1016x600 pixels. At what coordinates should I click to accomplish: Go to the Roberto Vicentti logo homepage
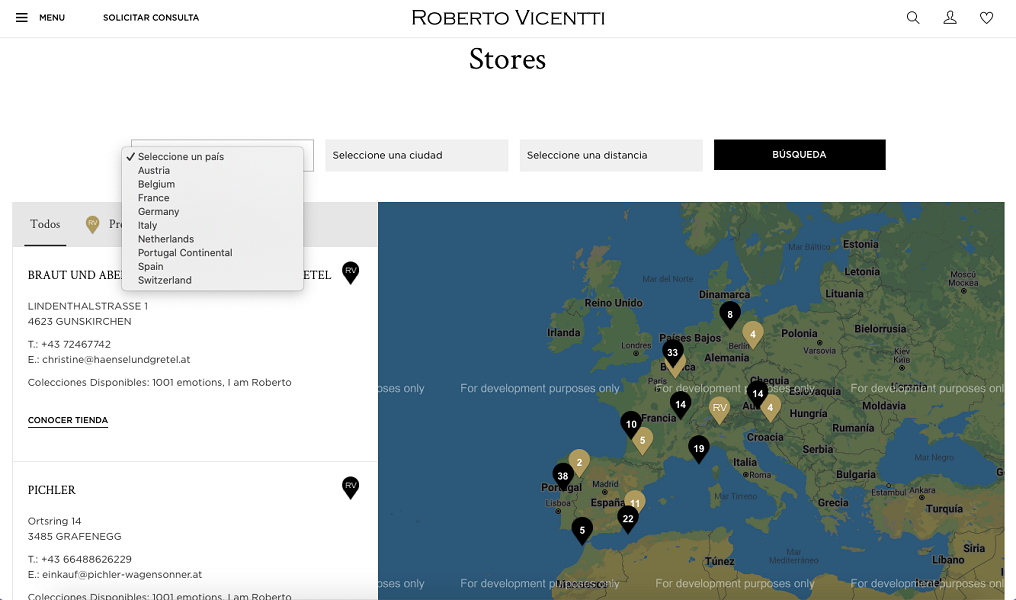(x=508, y=17)
